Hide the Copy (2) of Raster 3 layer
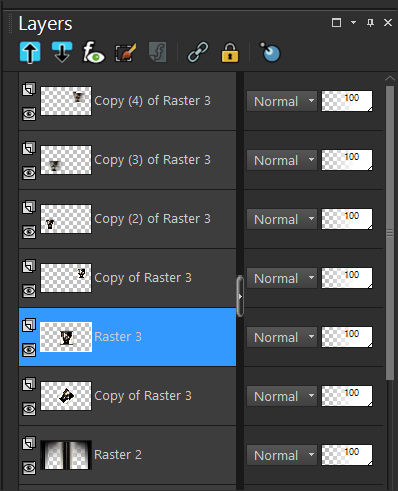 (x=29, y=232)
